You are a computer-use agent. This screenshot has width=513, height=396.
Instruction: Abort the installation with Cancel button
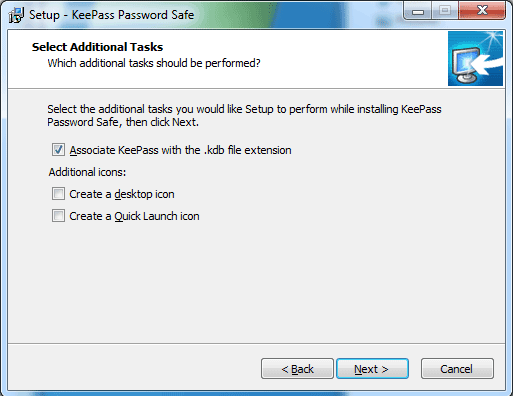click(457, 369)
